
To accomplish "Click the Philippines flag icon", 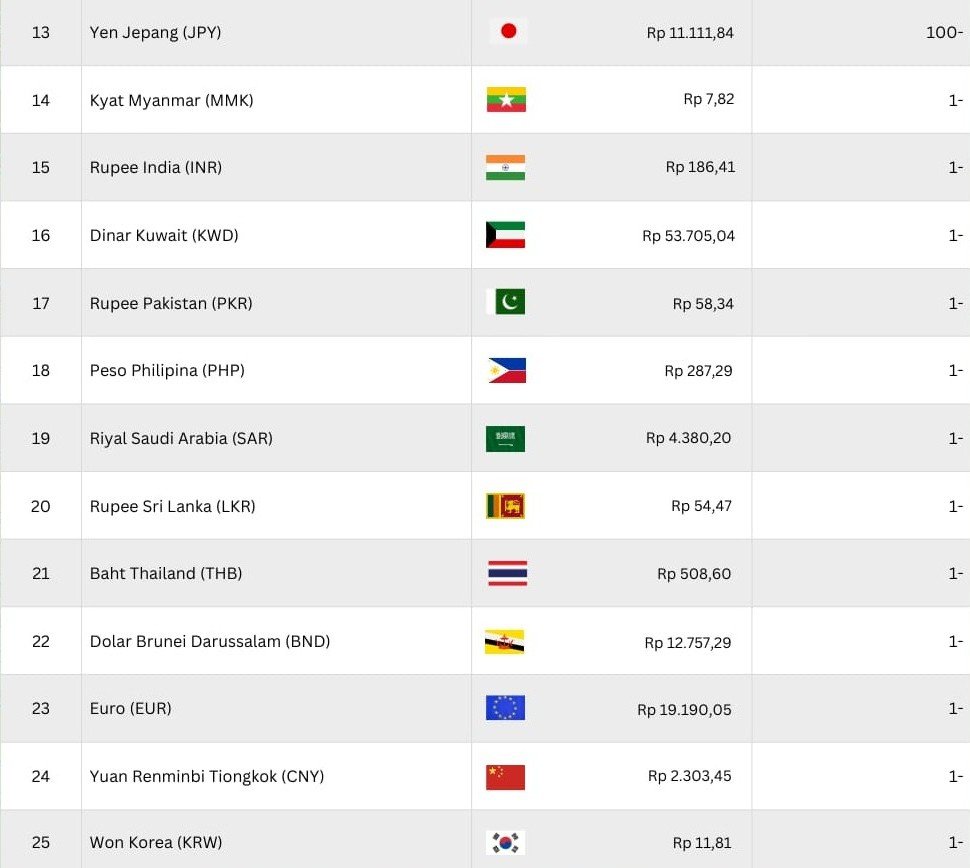I will [x=506, y=371].
